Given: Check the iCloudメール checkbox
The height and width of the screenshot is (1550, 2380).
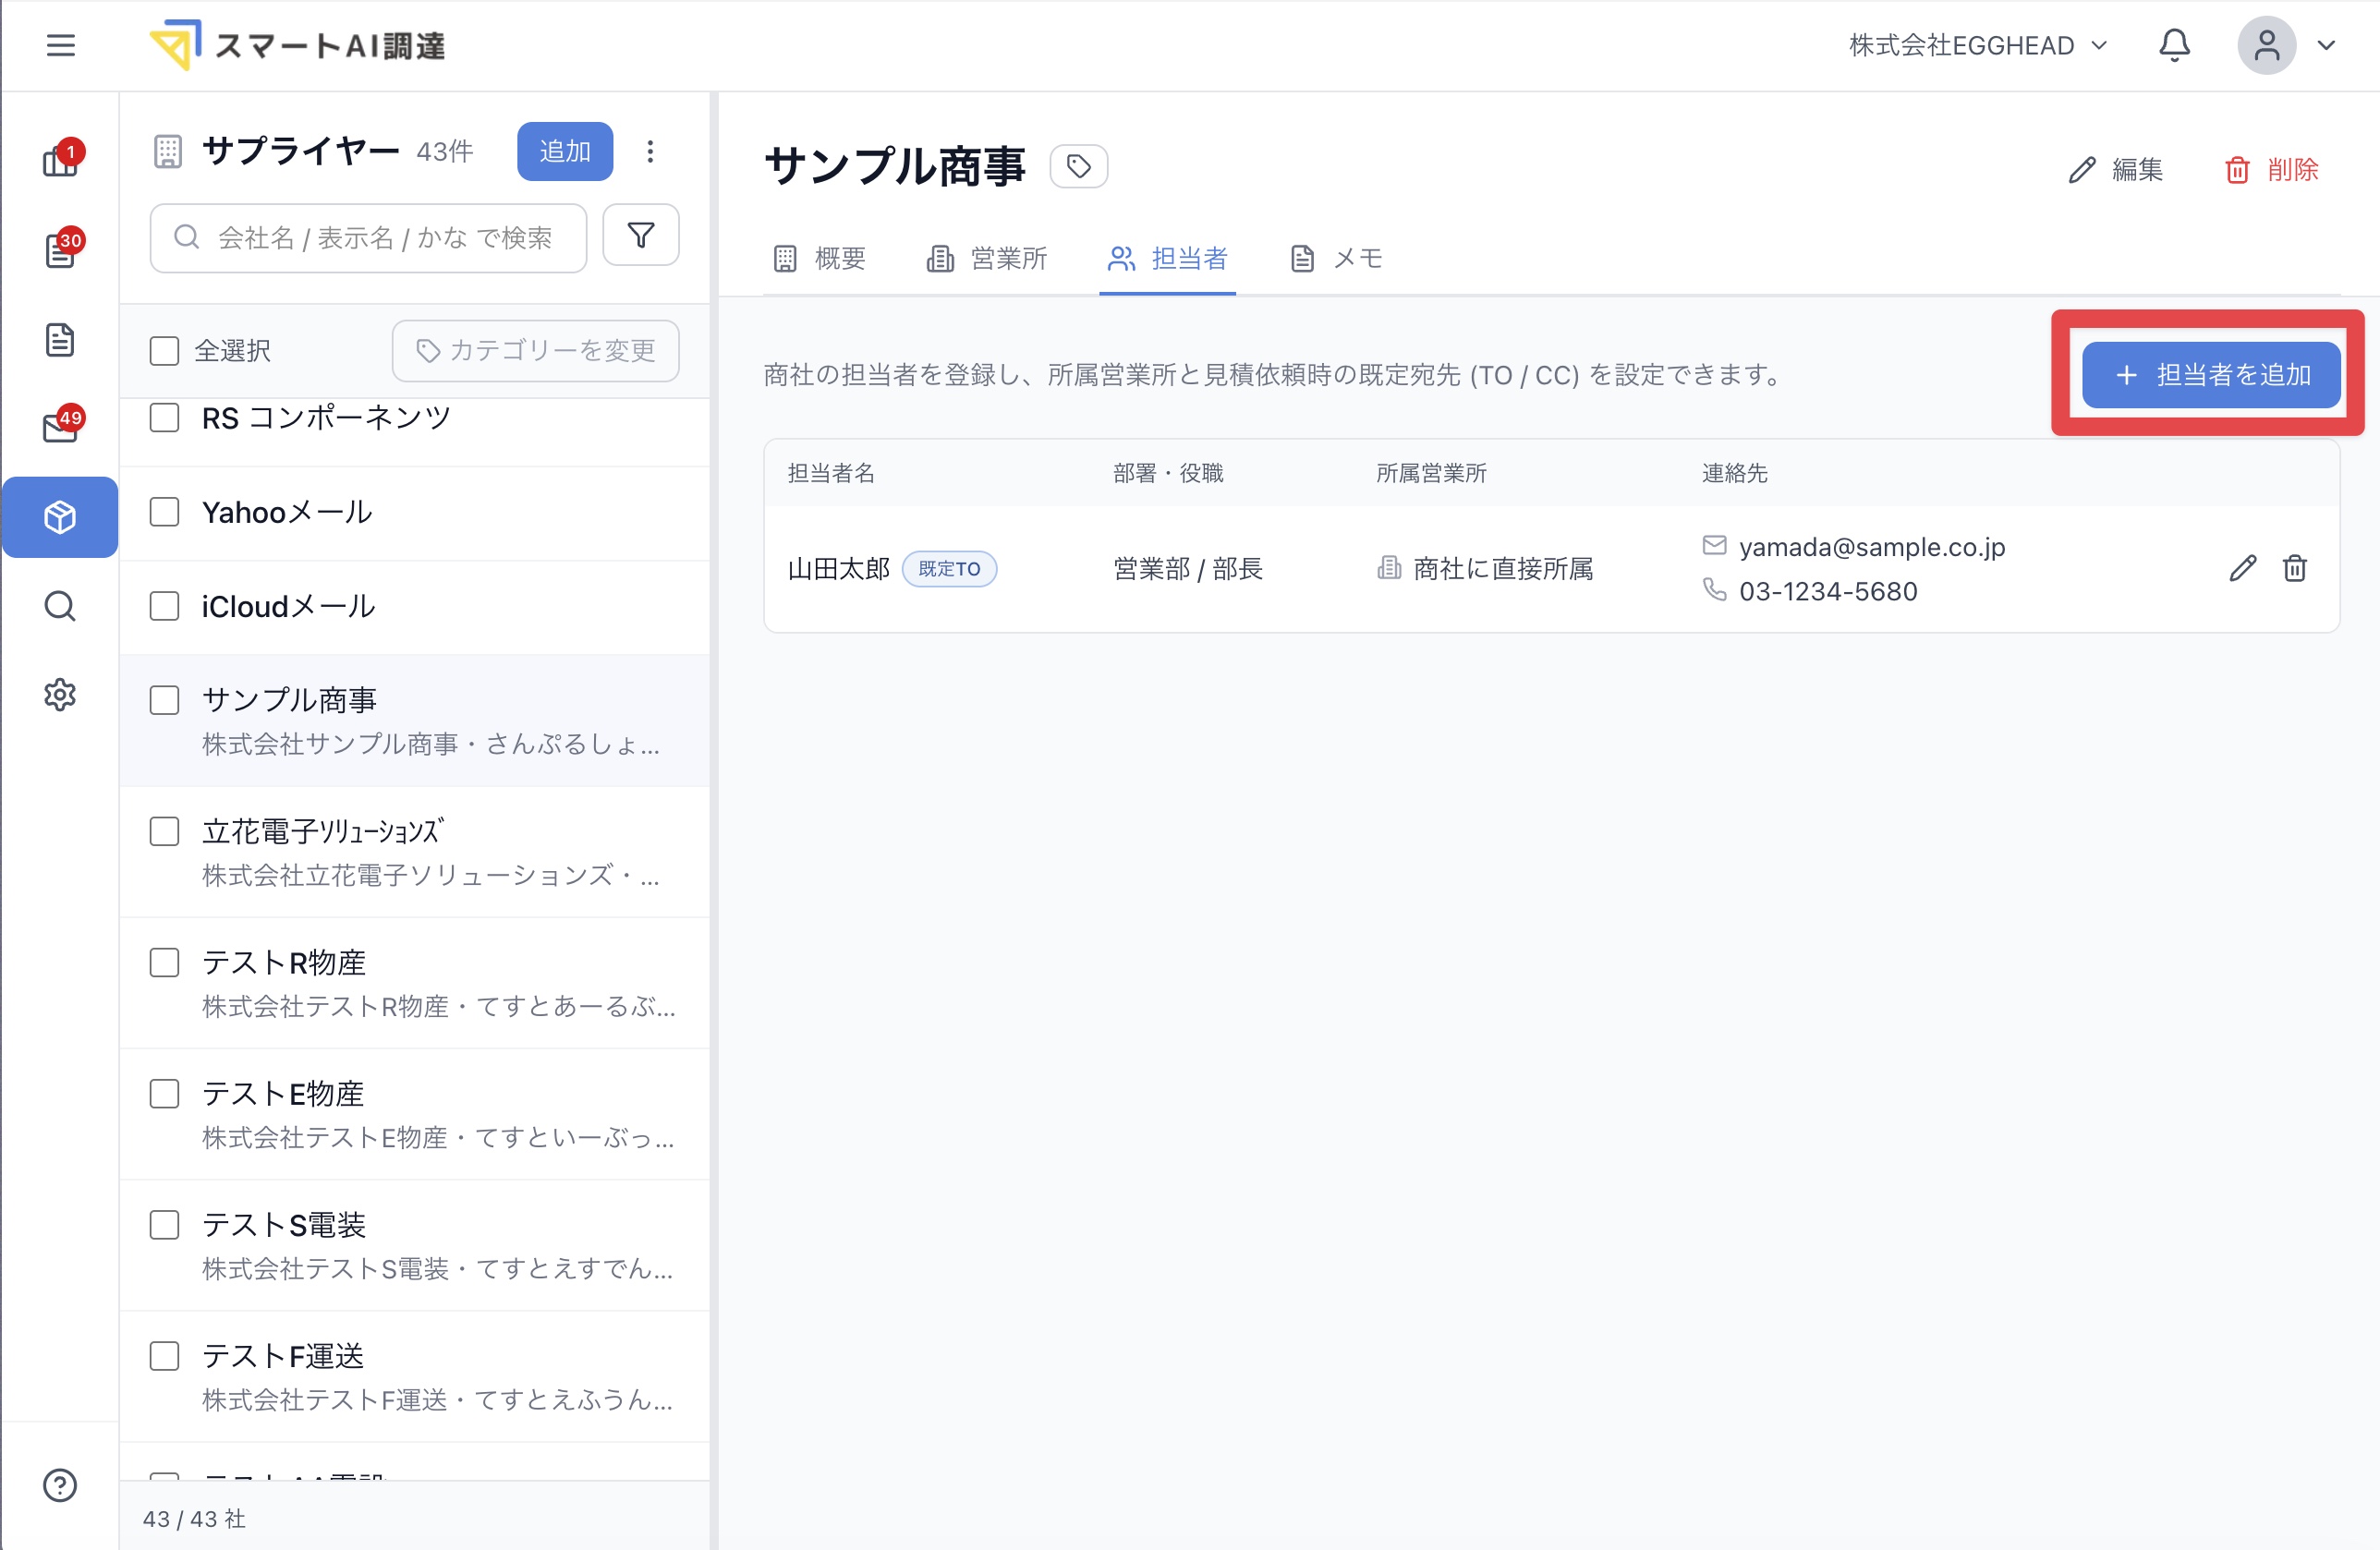Looking at the screenshot, I should pyautogui.click(x=164, y=606).
